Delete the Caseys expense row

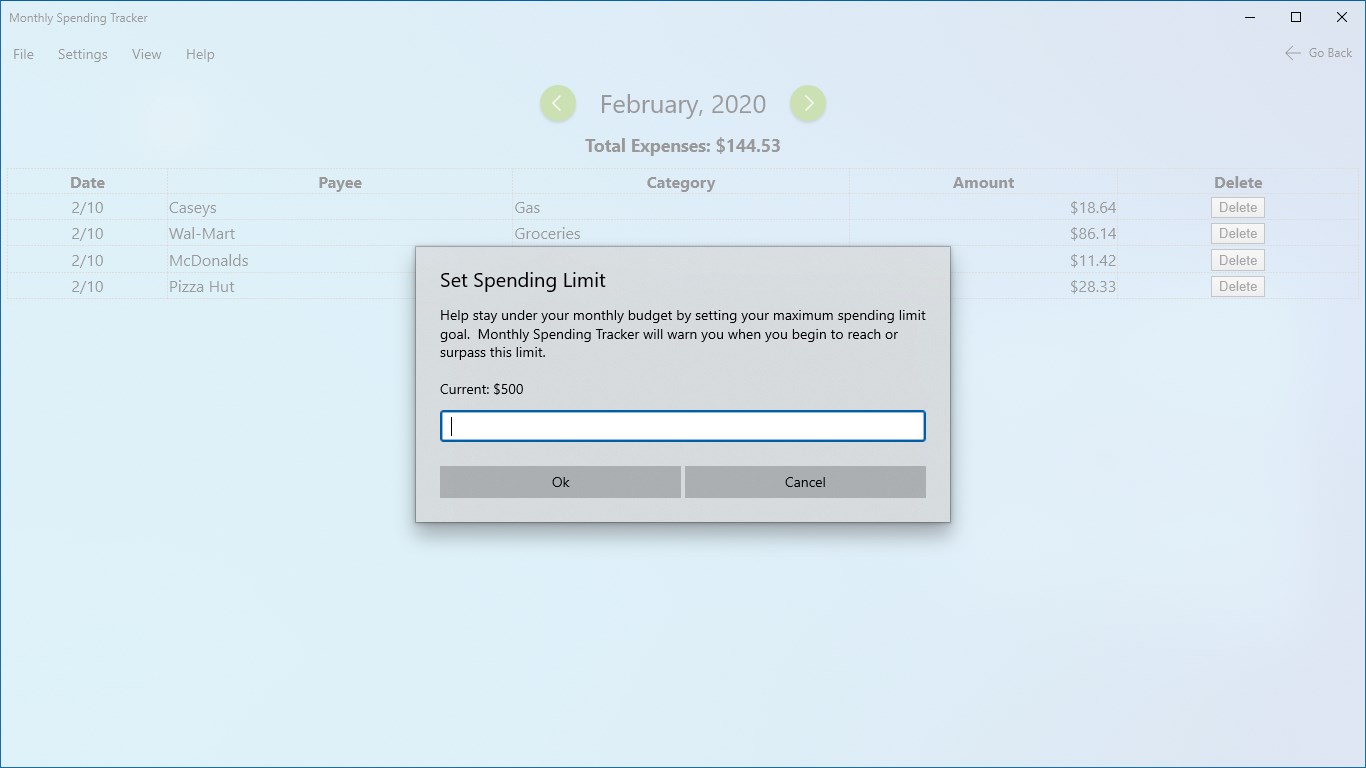pos(1238,208)
